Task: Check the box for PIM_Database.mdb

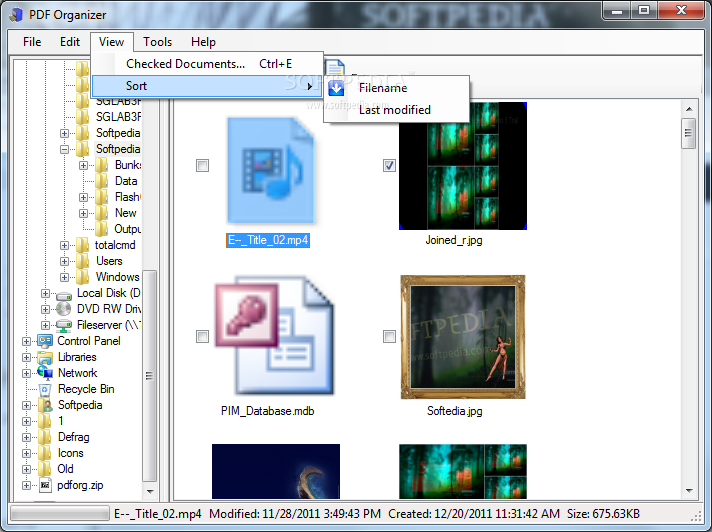Action: coord(203,336)
